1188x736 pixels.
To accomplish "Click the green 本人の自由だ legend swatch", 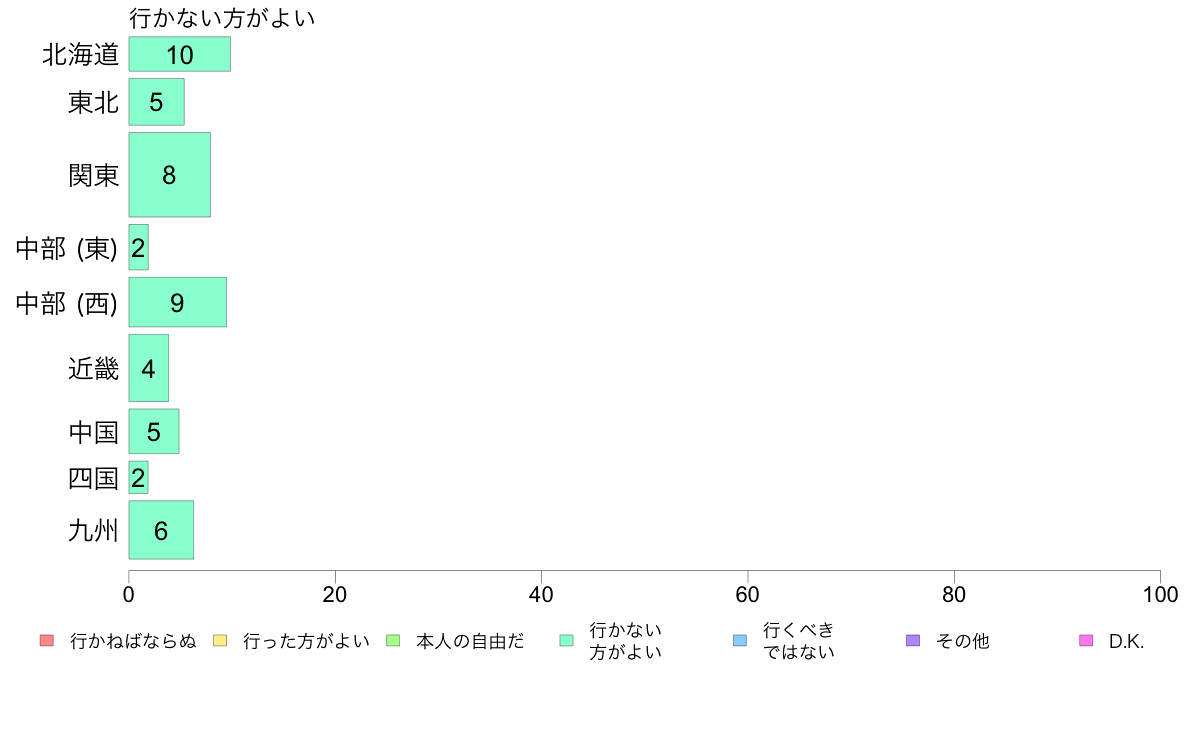I will pyautogui.click(x=393, y=640).
